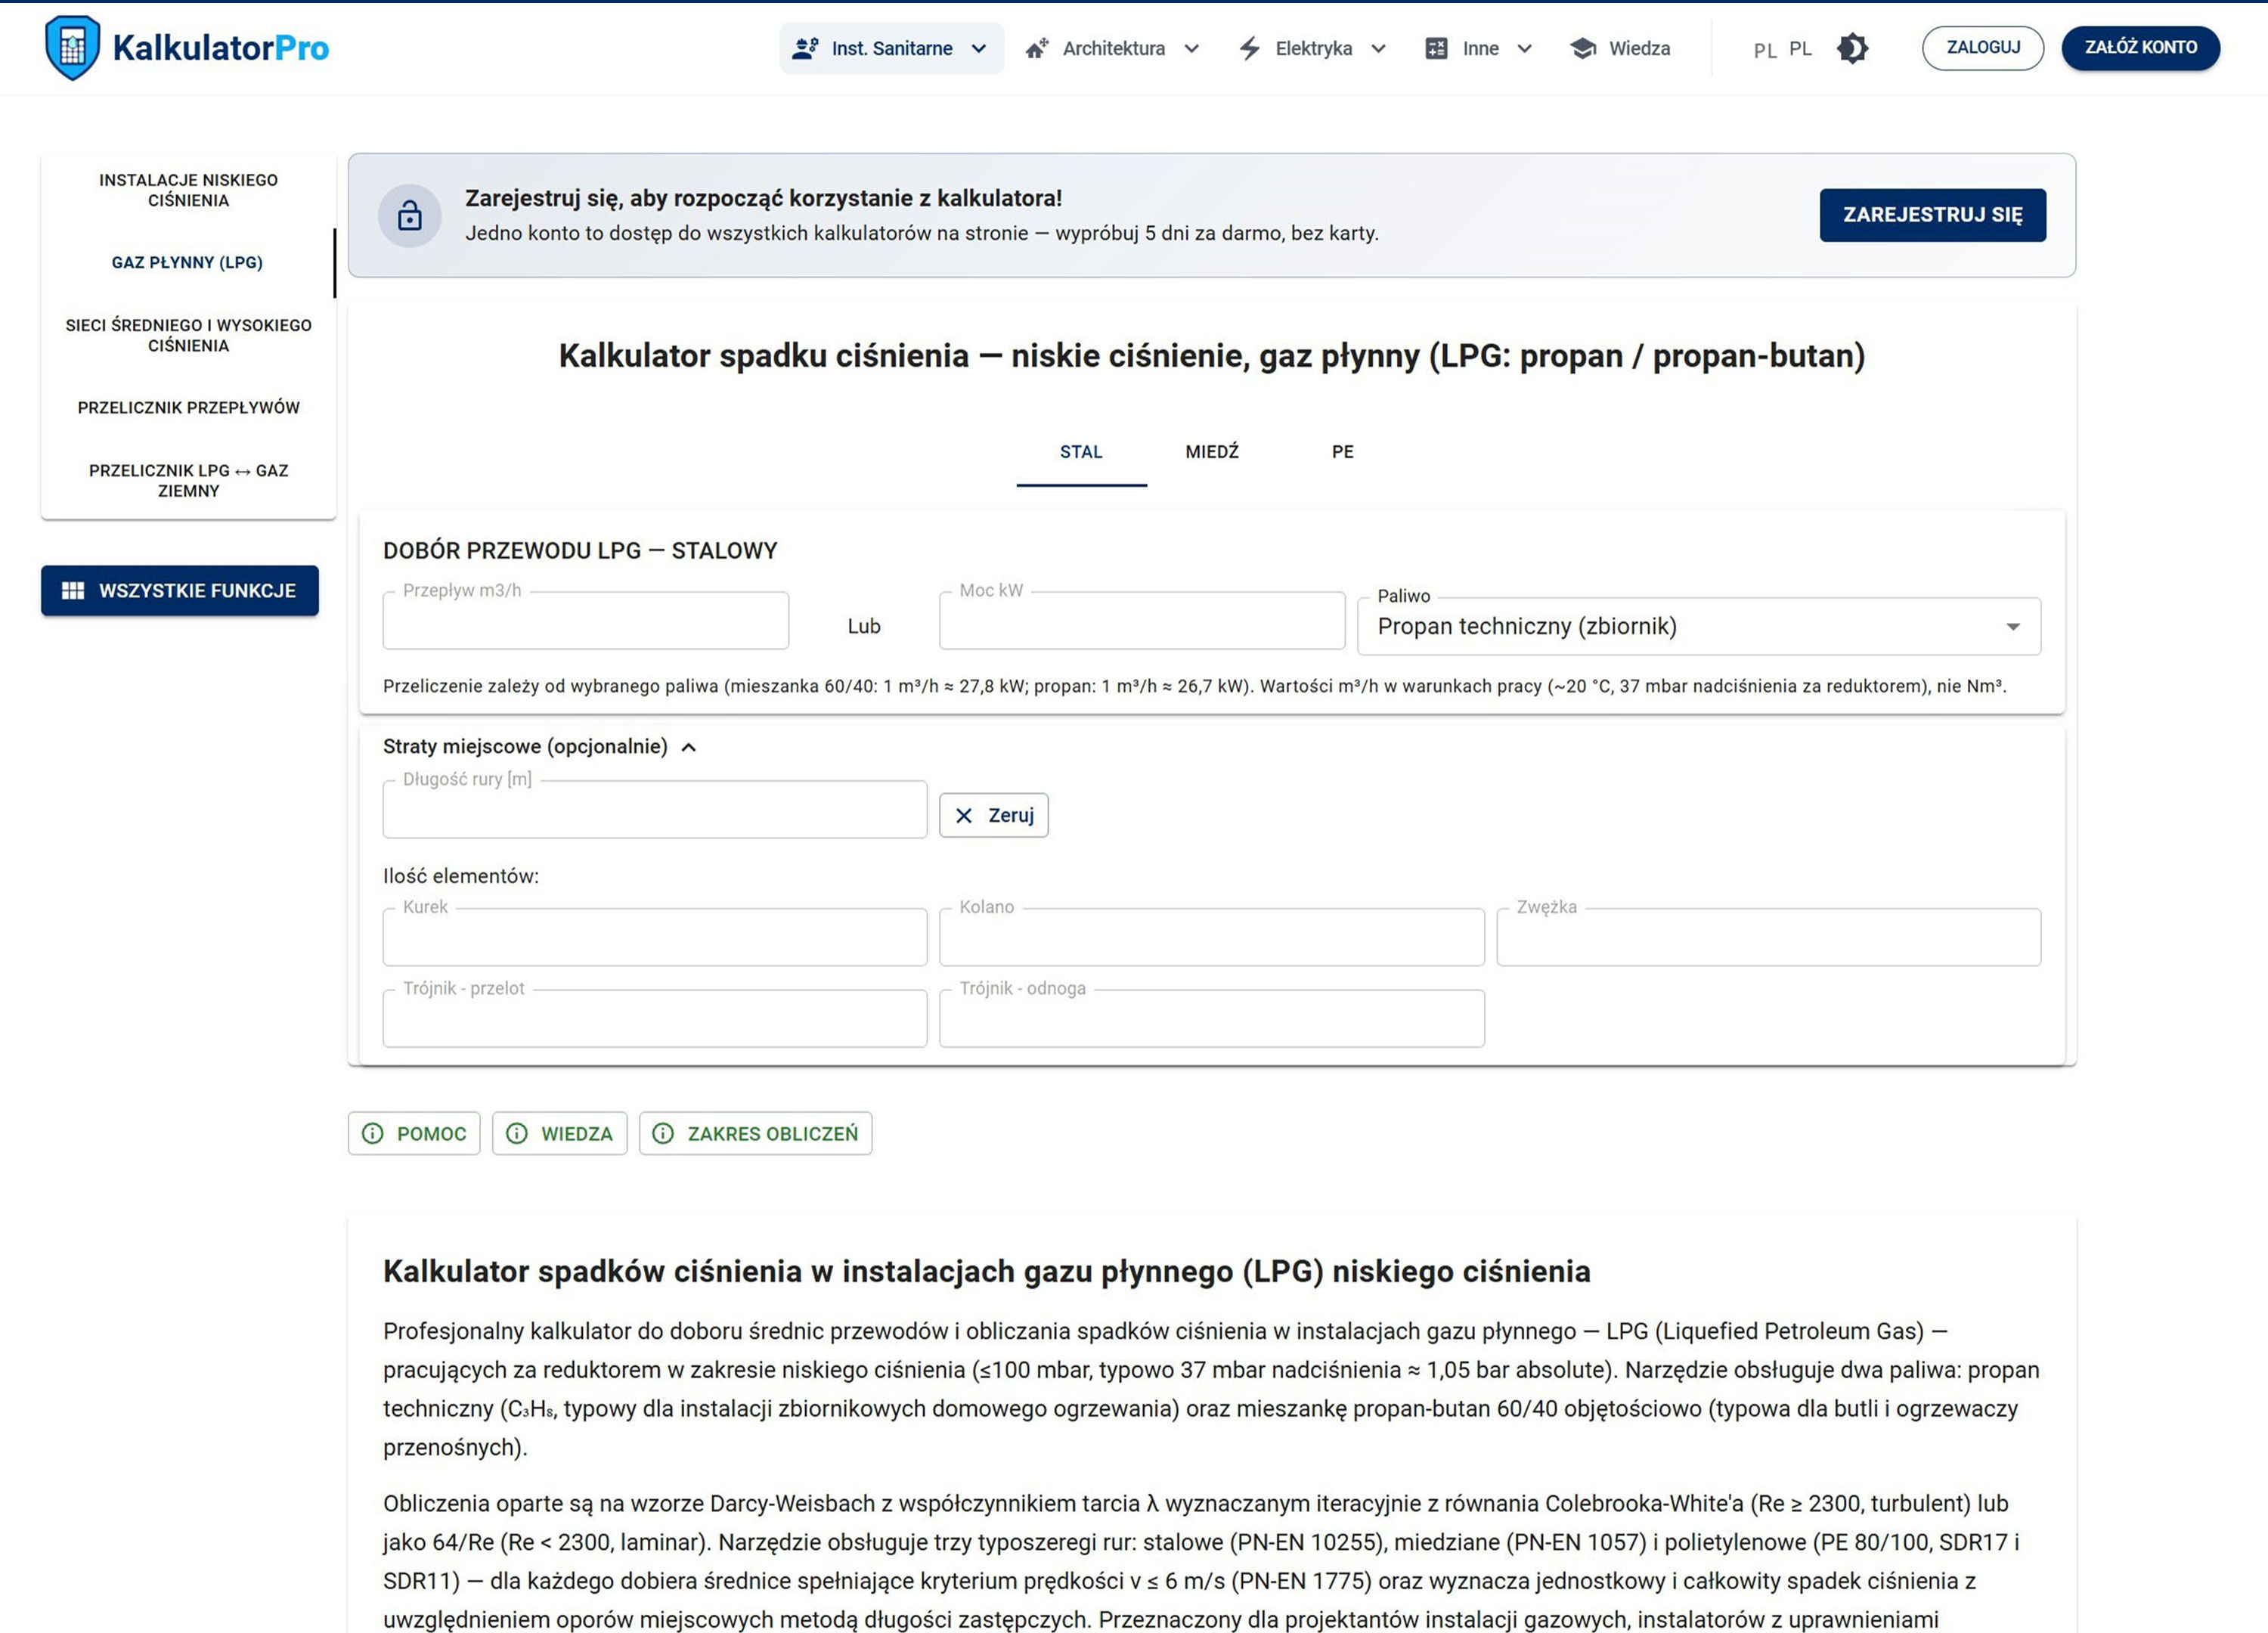Focus the Kurek quantity field

[x=655, y=937]
